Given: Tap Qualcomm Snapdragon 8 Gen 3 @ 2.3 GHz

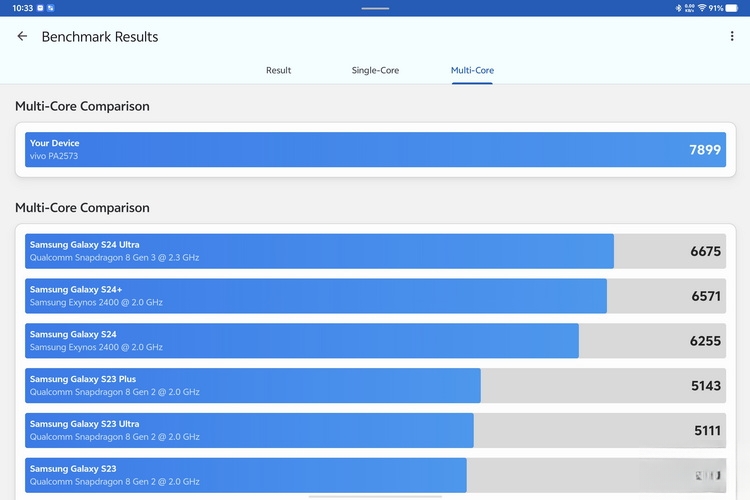Looking at the screenshot, I should click(x=114, y=257).
